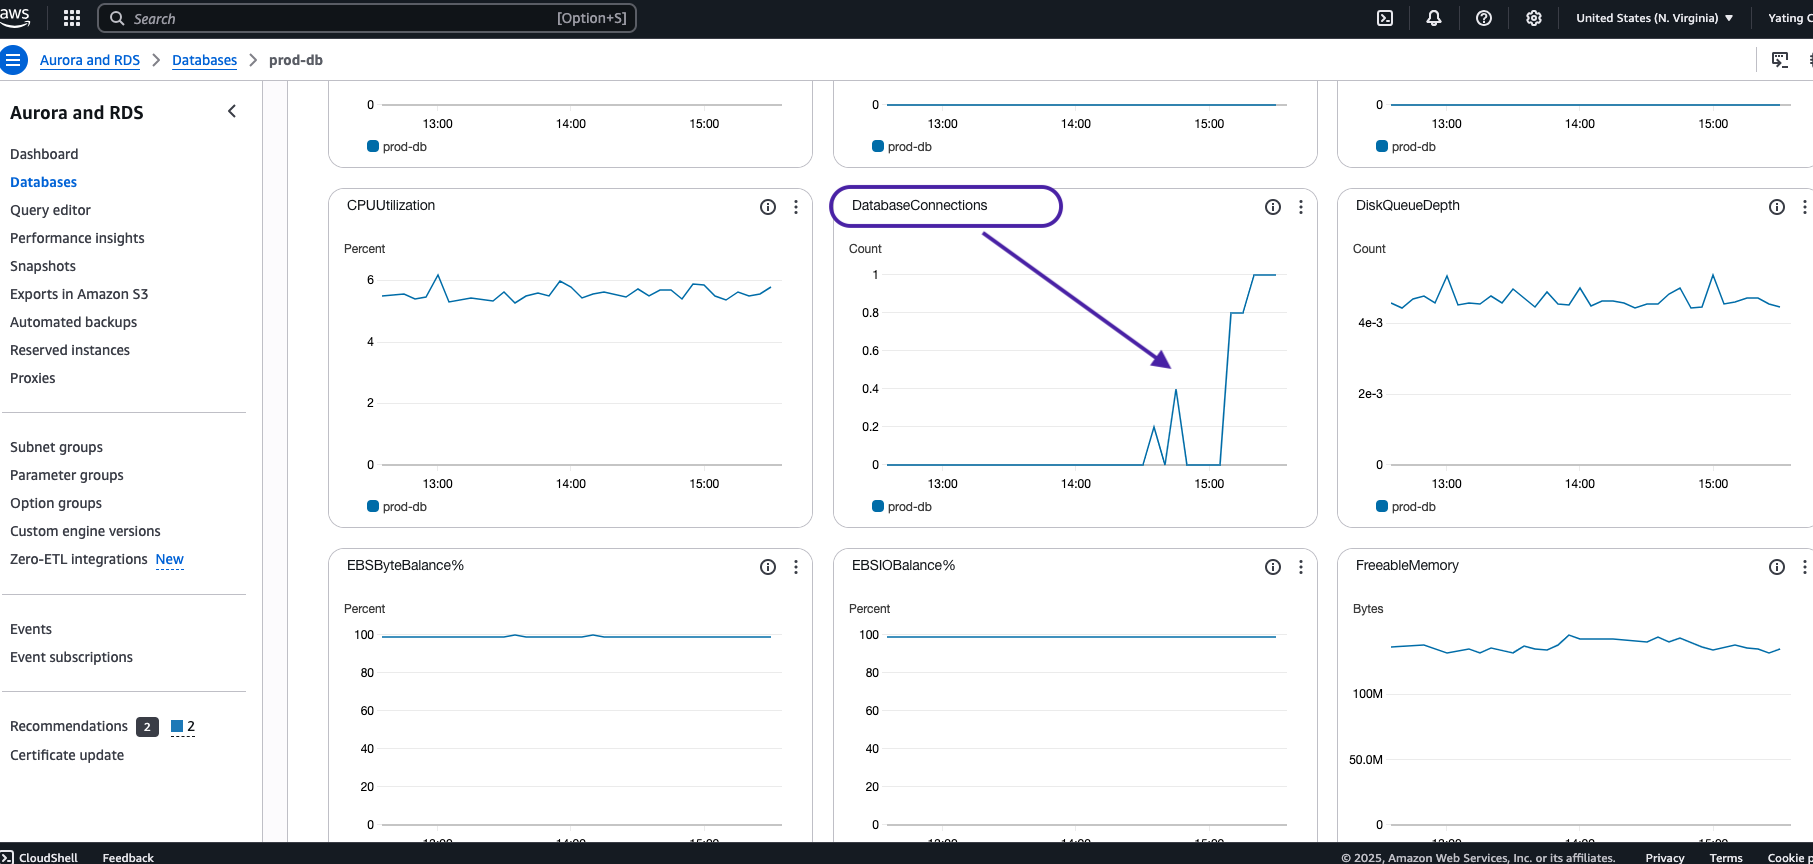This screenshot has width=1813, height=864.
Task: Click the Feedback link in footer
Action: (128, 857)
